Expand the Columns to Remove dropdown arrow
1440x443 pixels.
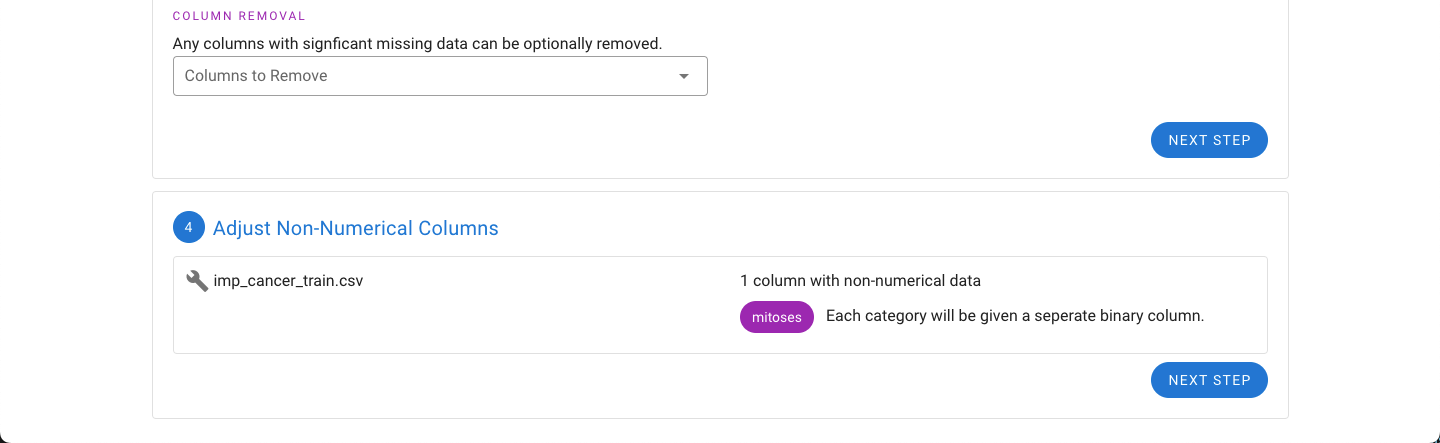[x=684, y=76]
